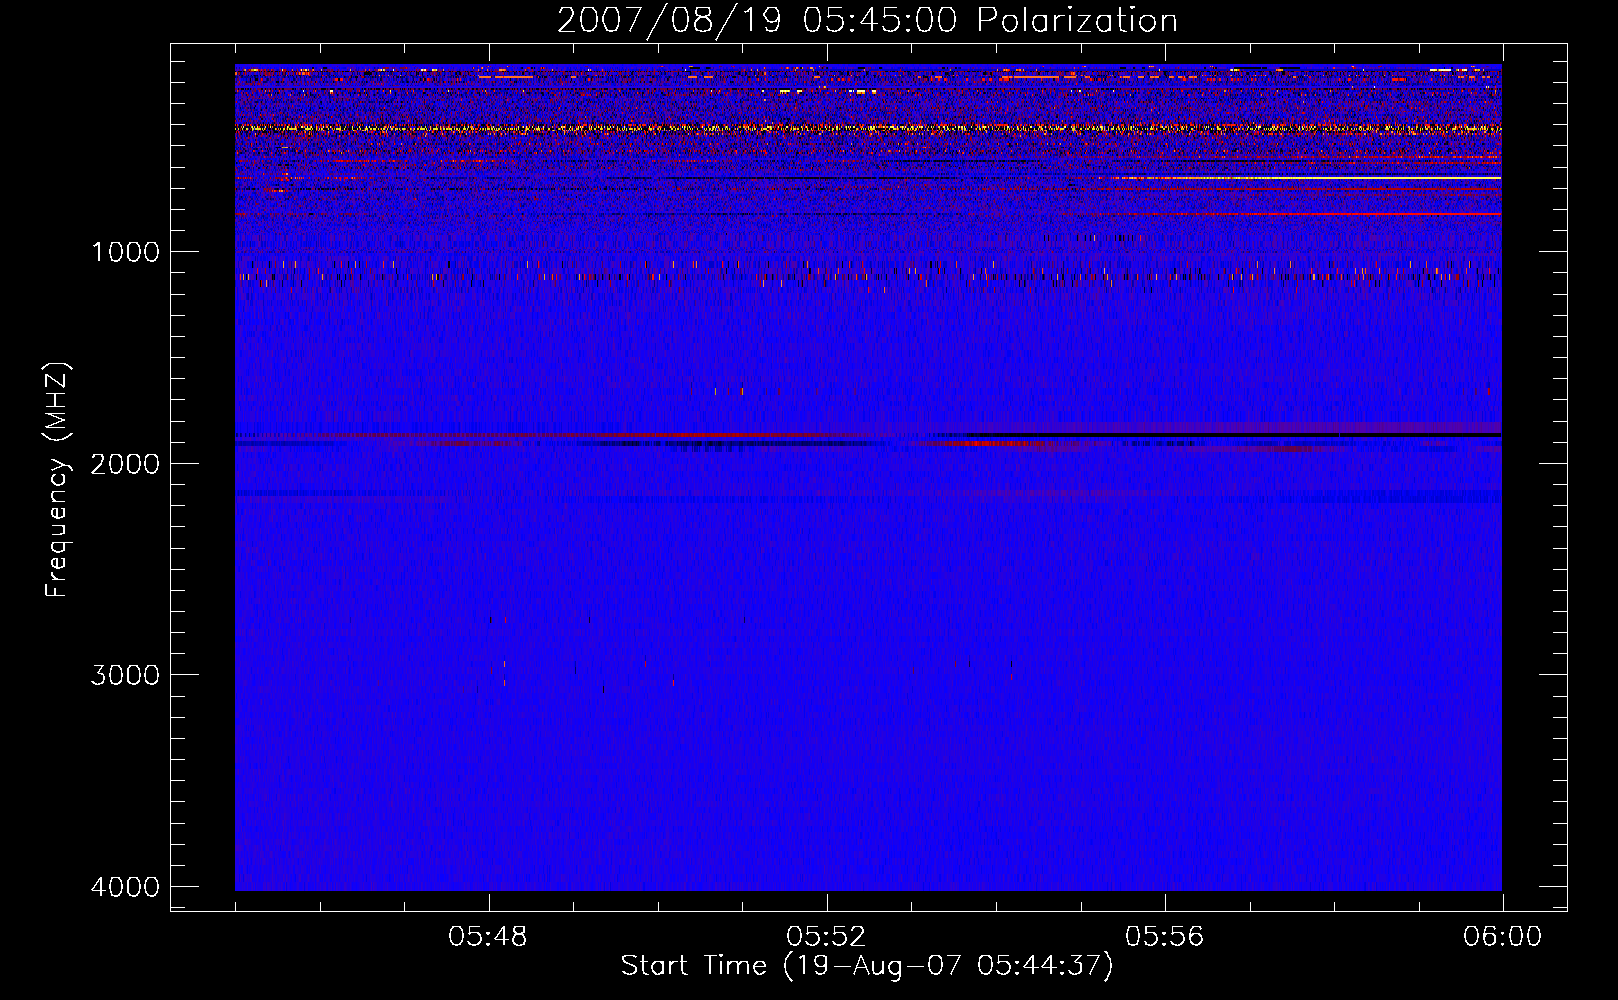The height and width of the screenshot is (1000, 1618).
Task: Click the 'Start Time (19-Aug-07 05:44:37)' axis title
Action: coord(867,966)
